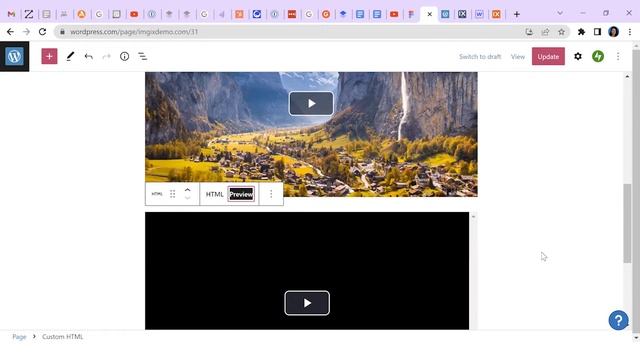This screenshot has width=640, height=360.
Task: Open the Chrome profile avatar
Action: coord(613,31)
